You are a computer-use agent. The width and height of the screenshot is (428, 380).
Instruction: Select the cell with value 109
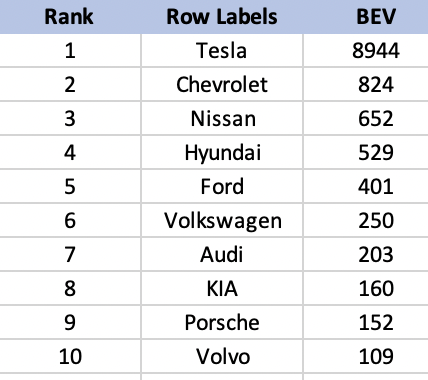[366, 356]
